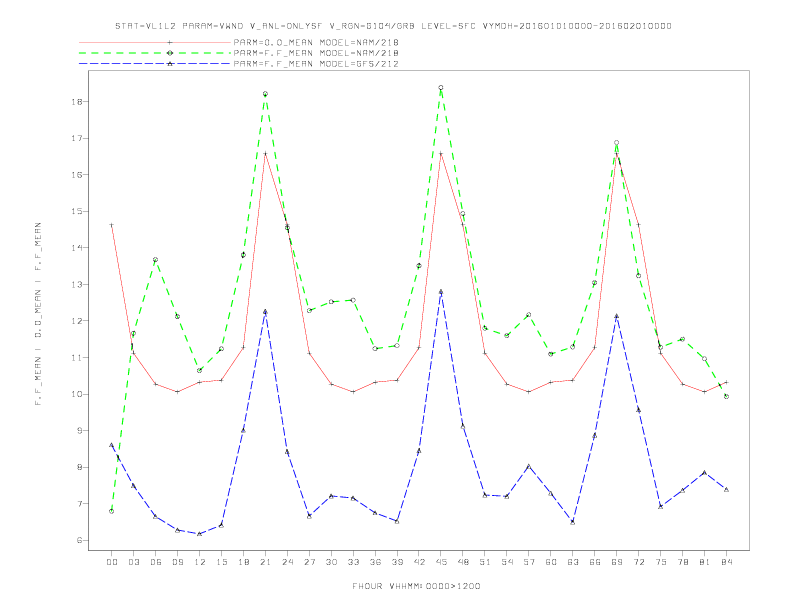Click the green circle marker at hour 84
Screen dimensions: 792x612
[726, 396]
